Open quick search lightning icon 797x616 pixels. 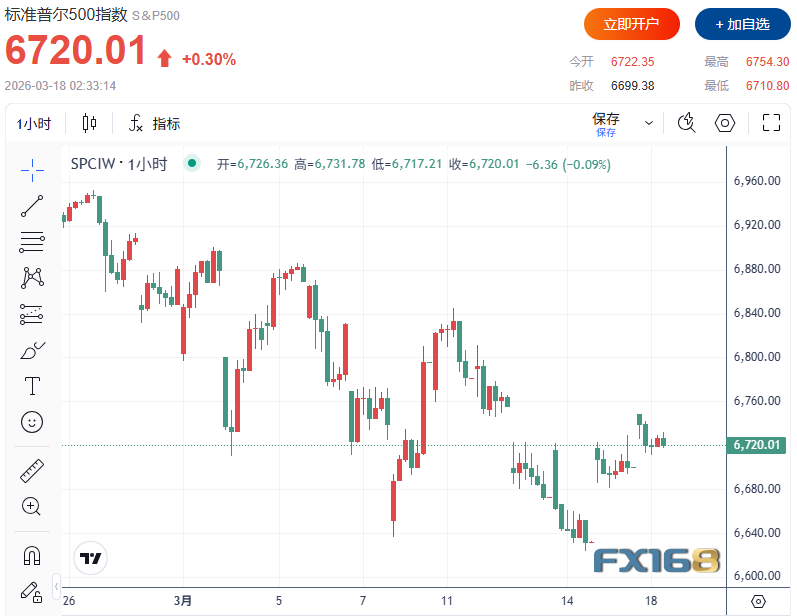click(686, 123)
